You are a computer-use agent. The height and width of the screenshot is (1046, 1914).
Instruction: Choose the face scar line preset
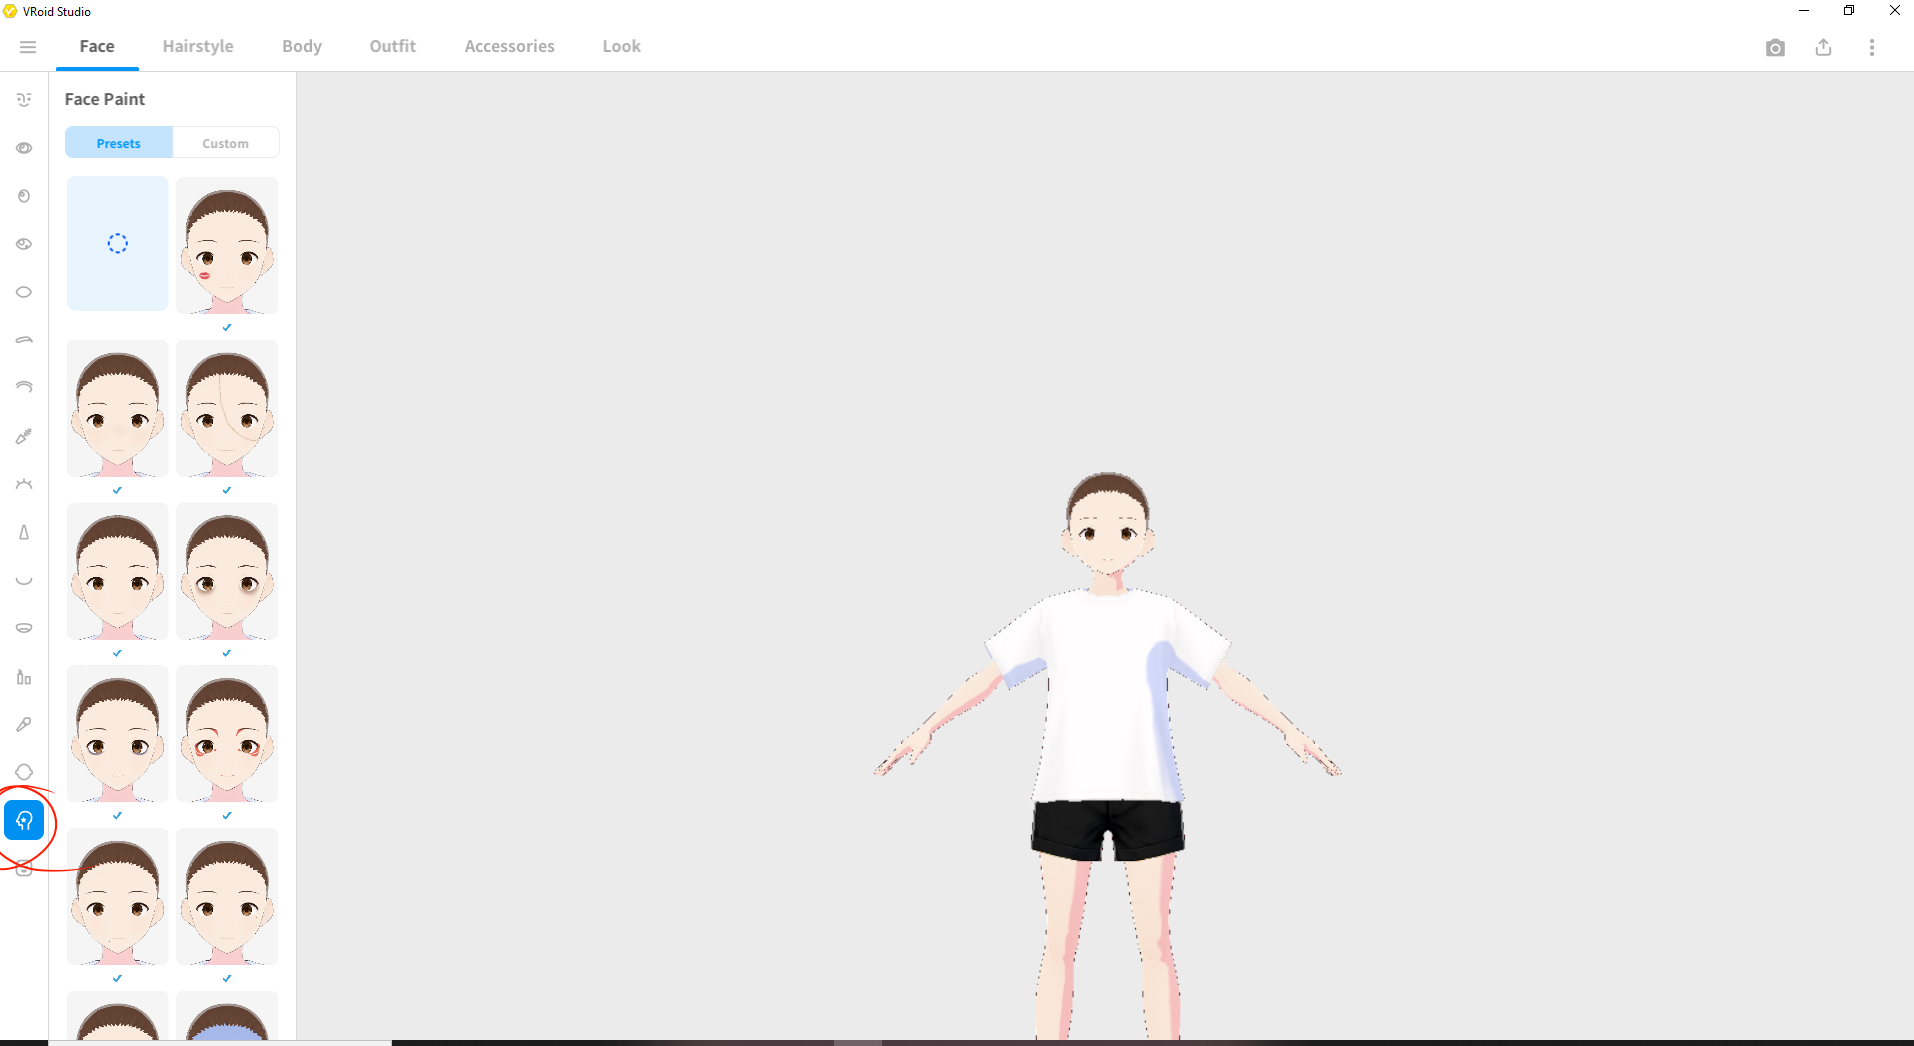(227, 408)
